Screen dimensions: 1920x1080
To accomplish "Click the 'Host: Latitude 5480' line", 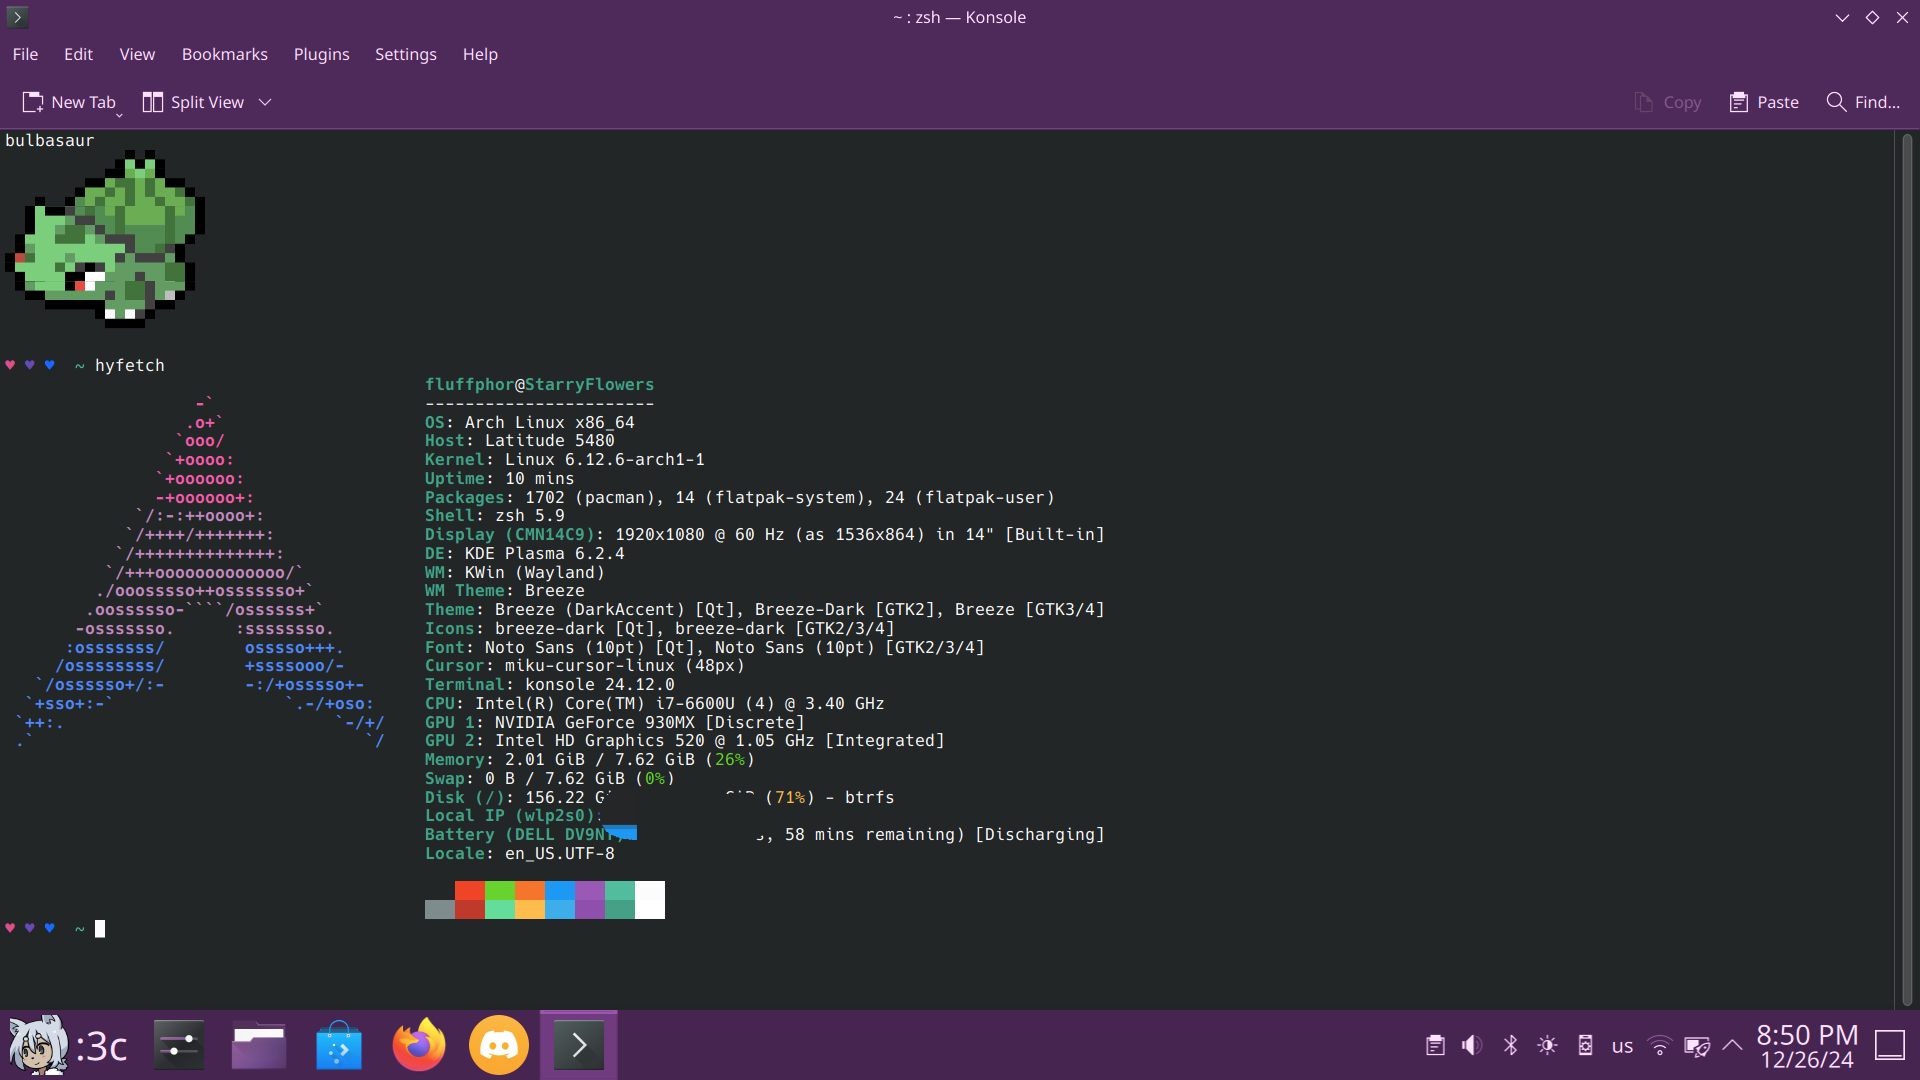I will tap(520, 441).
